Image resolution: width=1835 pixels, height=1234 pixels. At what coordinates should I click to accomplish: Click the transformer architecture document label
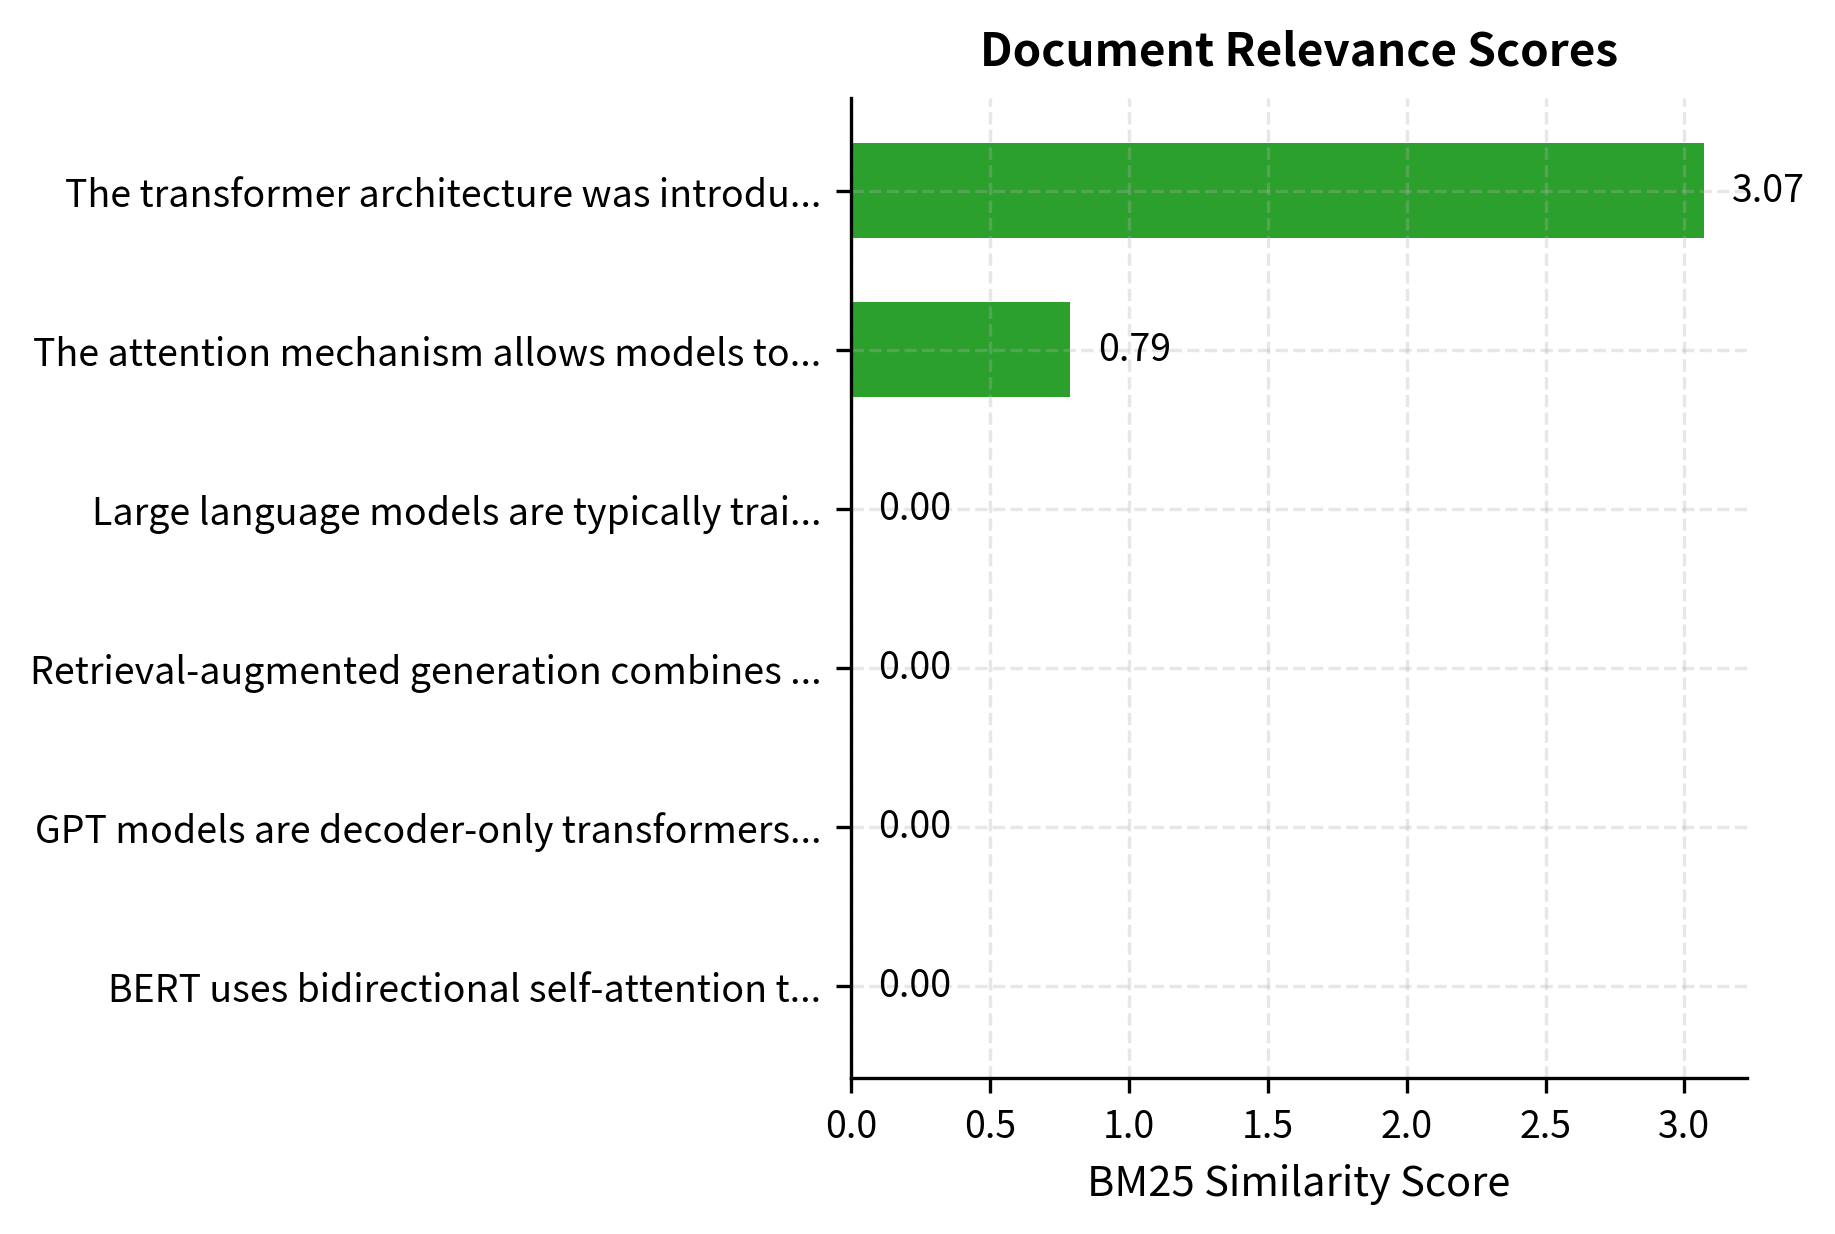pyautogui.click(x=444, y=192)
